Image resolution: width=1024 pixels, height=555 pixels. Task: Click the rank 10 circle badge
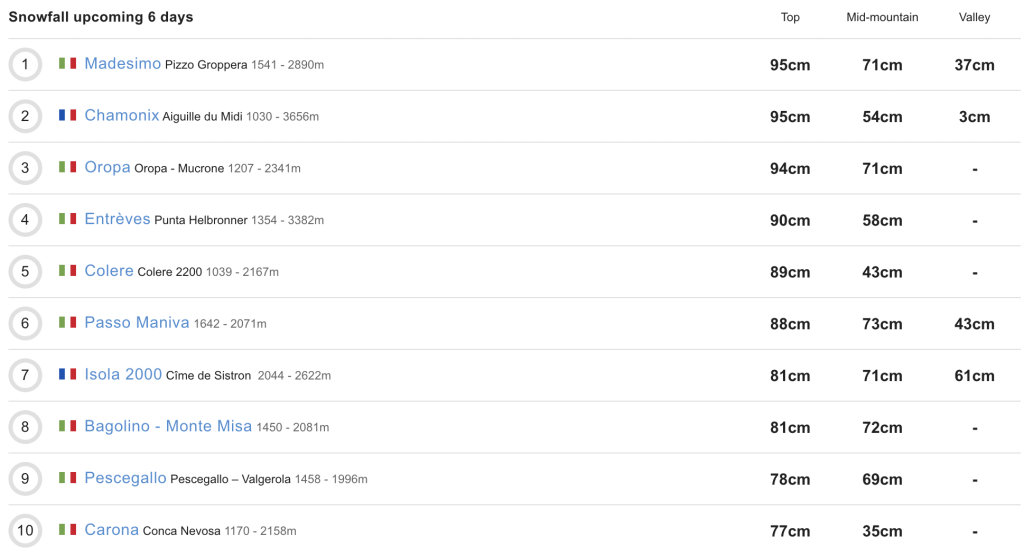pos(25,531)
